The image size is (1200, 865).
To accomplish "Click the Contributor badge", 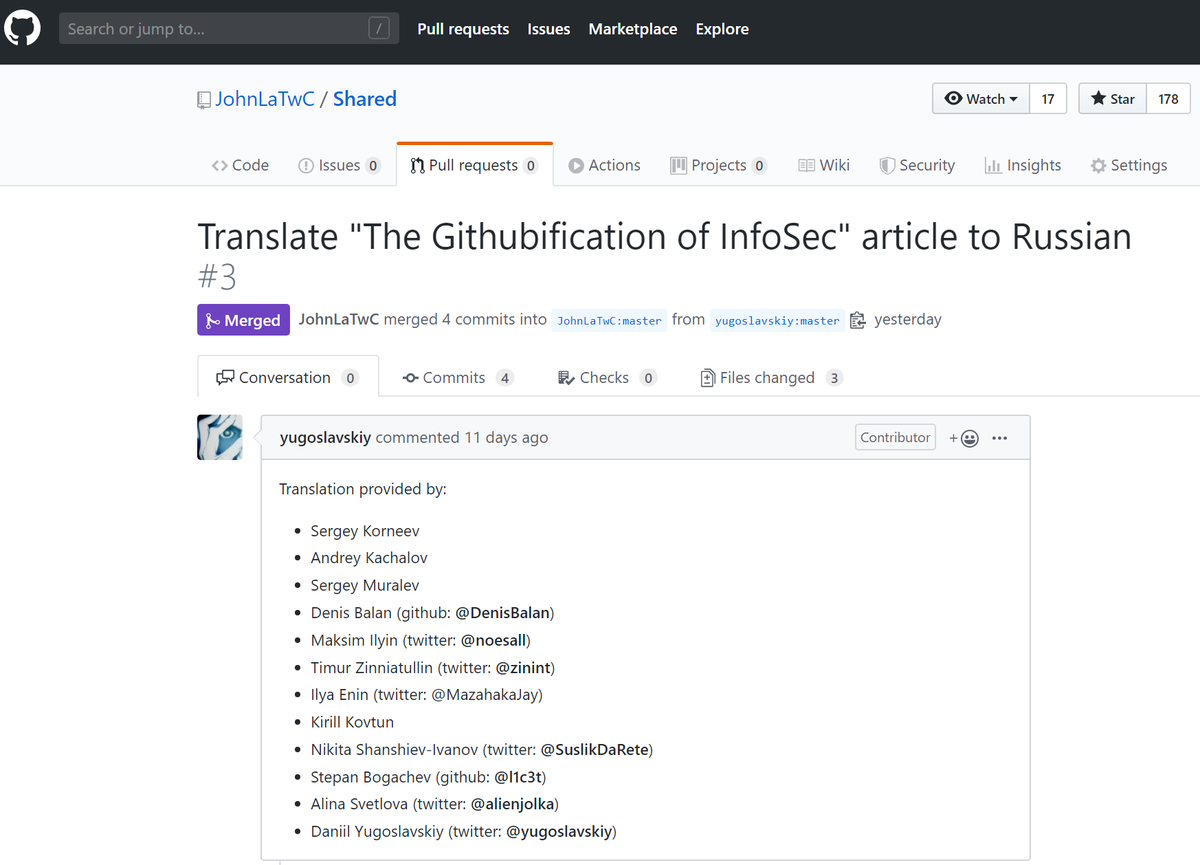I will 895,437.
